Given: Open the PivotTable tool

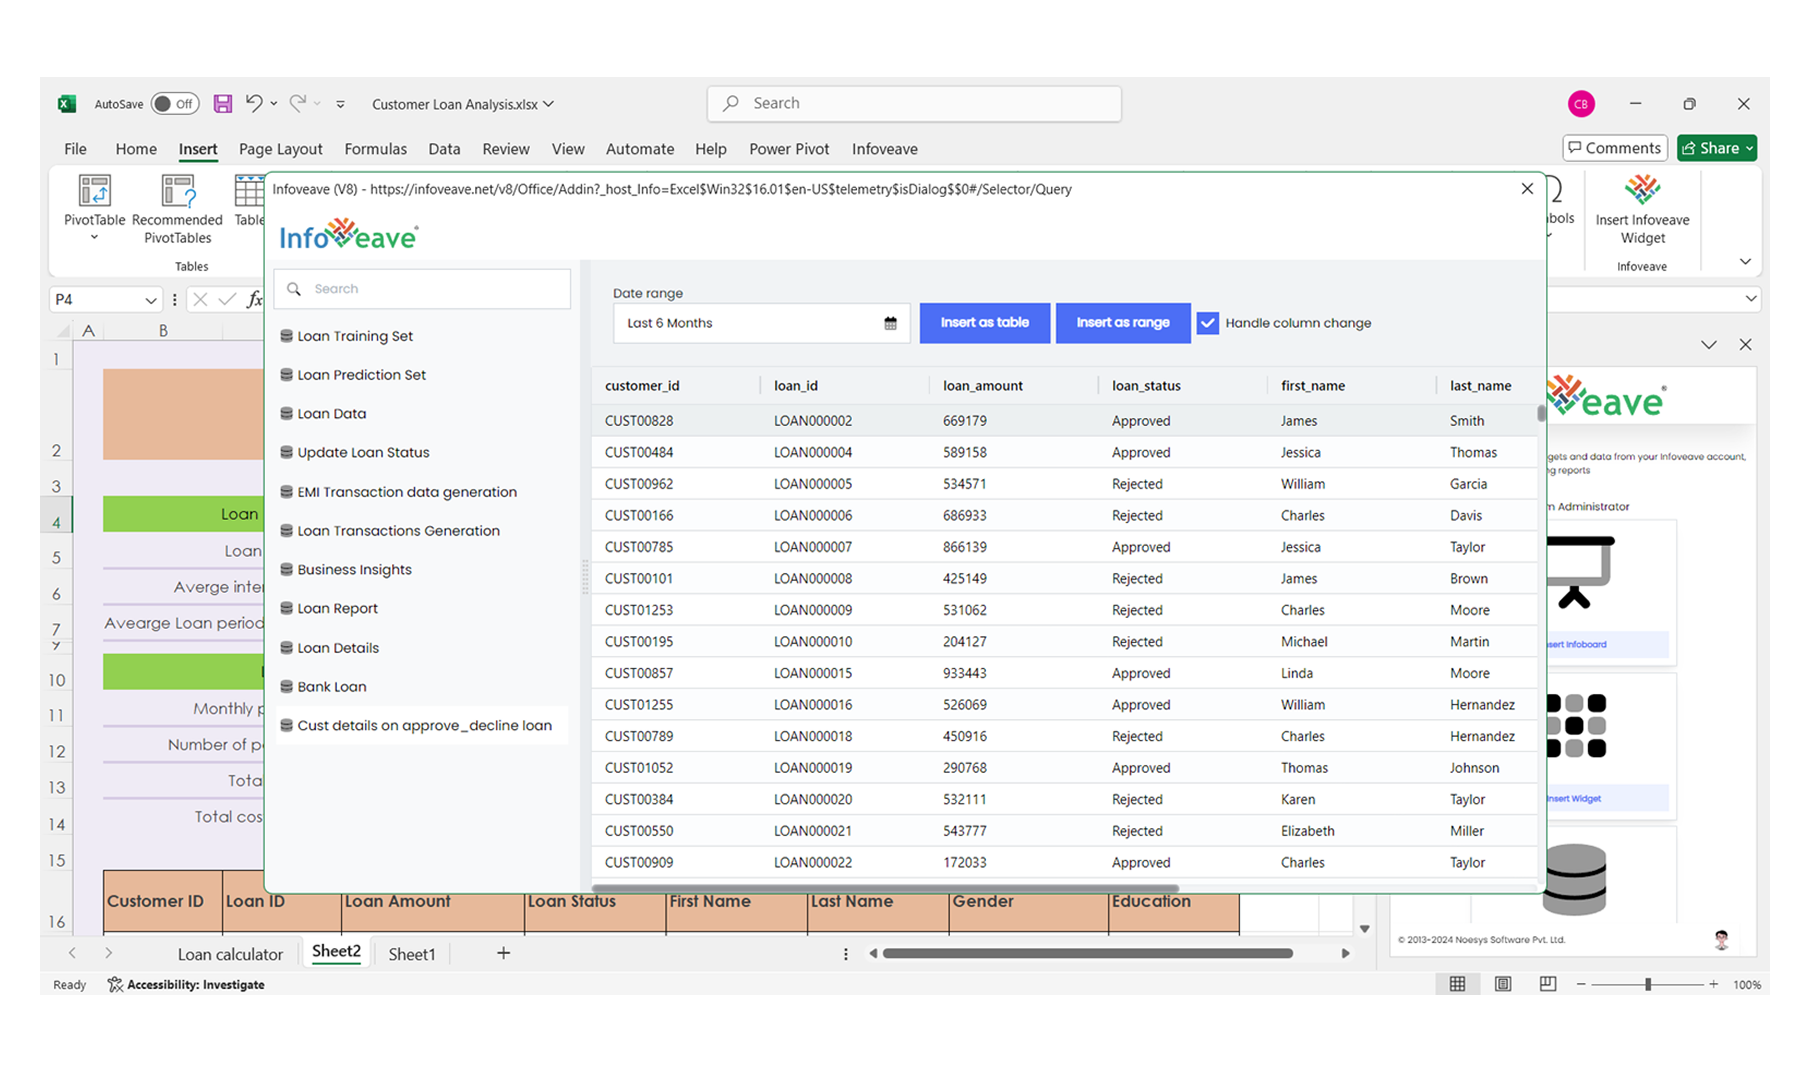Looking at the screenshot, I should [94, 192].
